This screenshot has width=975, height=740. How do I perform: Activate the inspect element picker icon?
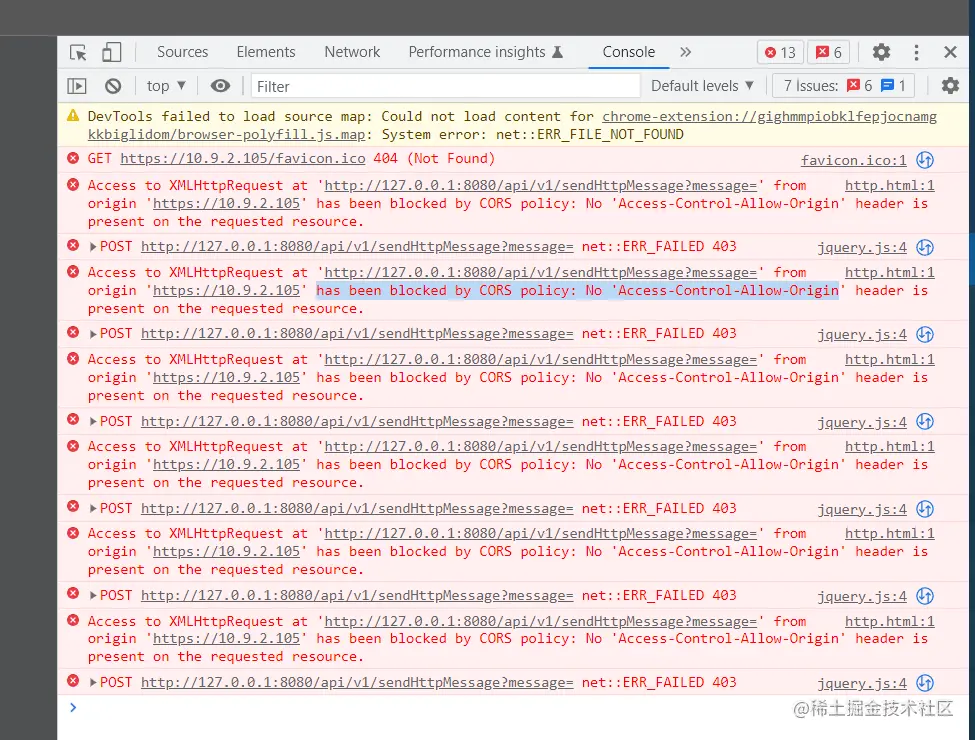[78, 52]
